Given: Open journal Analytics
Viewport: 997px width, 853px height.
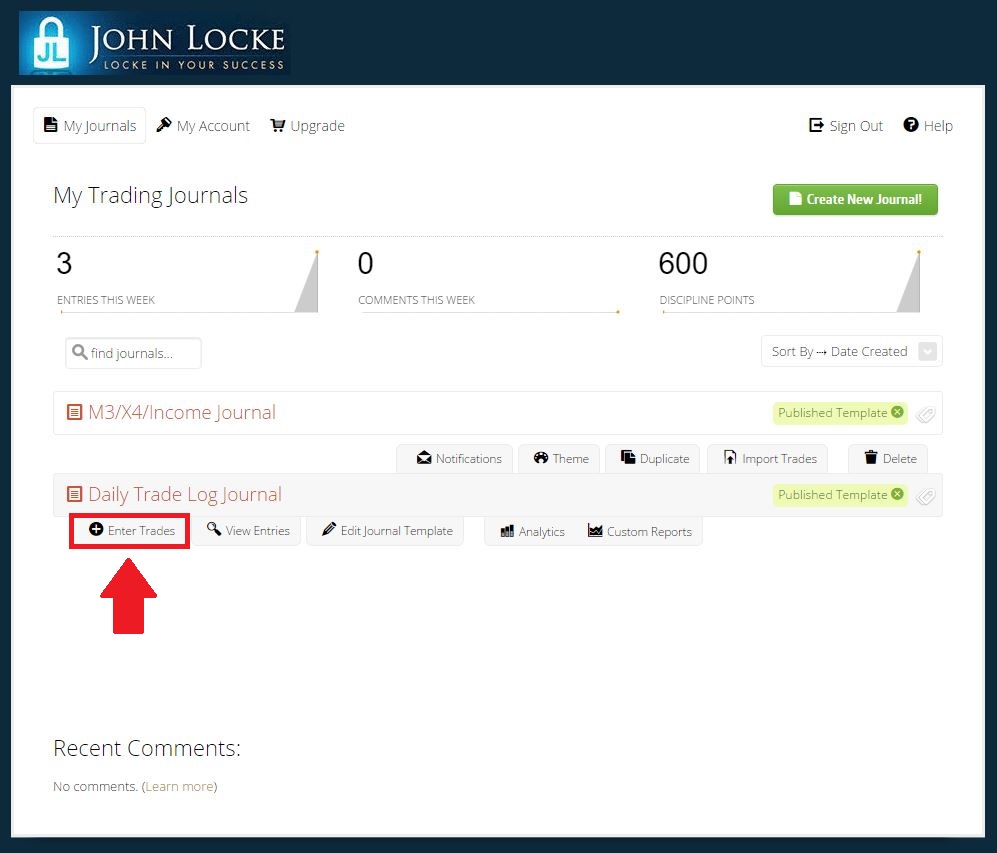Looking at the screenshot, I should [532, 531].
